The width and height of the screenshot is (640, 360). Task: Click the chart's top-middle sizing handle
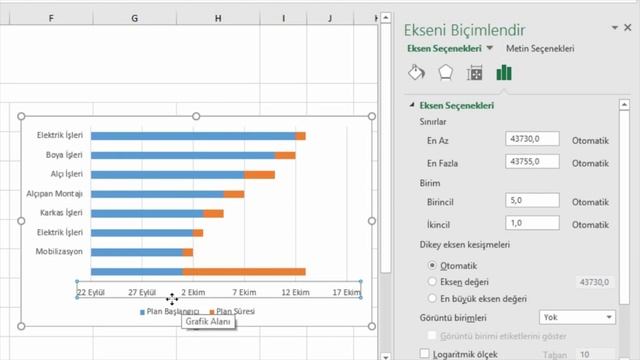click(x=196, y=116)
